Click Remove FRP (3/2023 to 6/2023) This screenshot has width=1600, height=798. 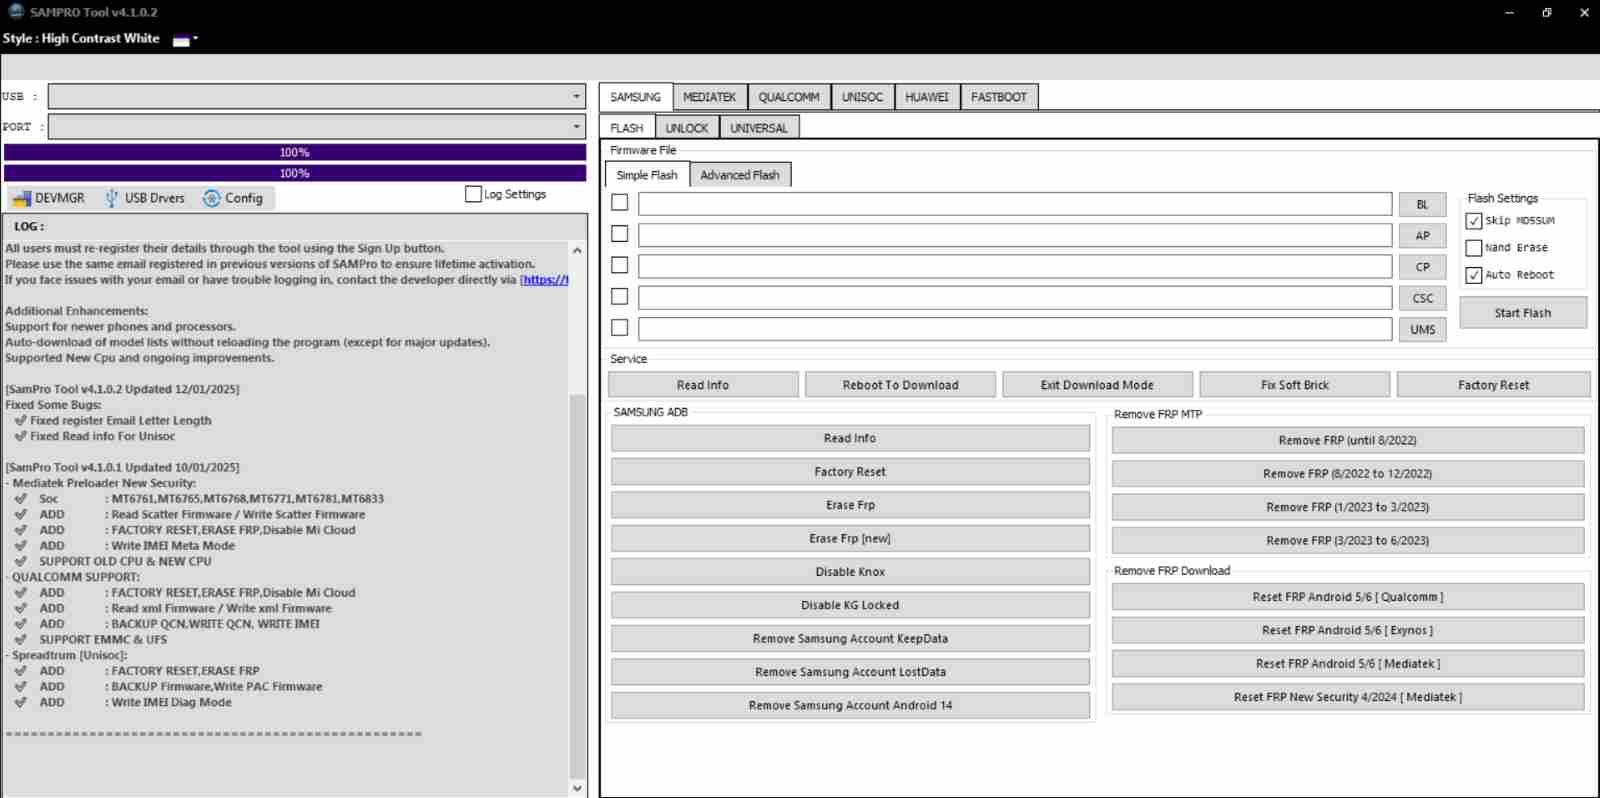click(x=1348, y=540)
